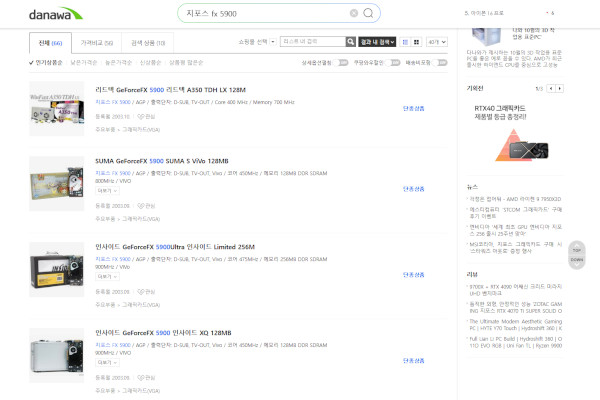Viewport: 600px width, 400px height.
Task: Open review 'Full Lian Li PC Build'
Action: coord(515,342)
